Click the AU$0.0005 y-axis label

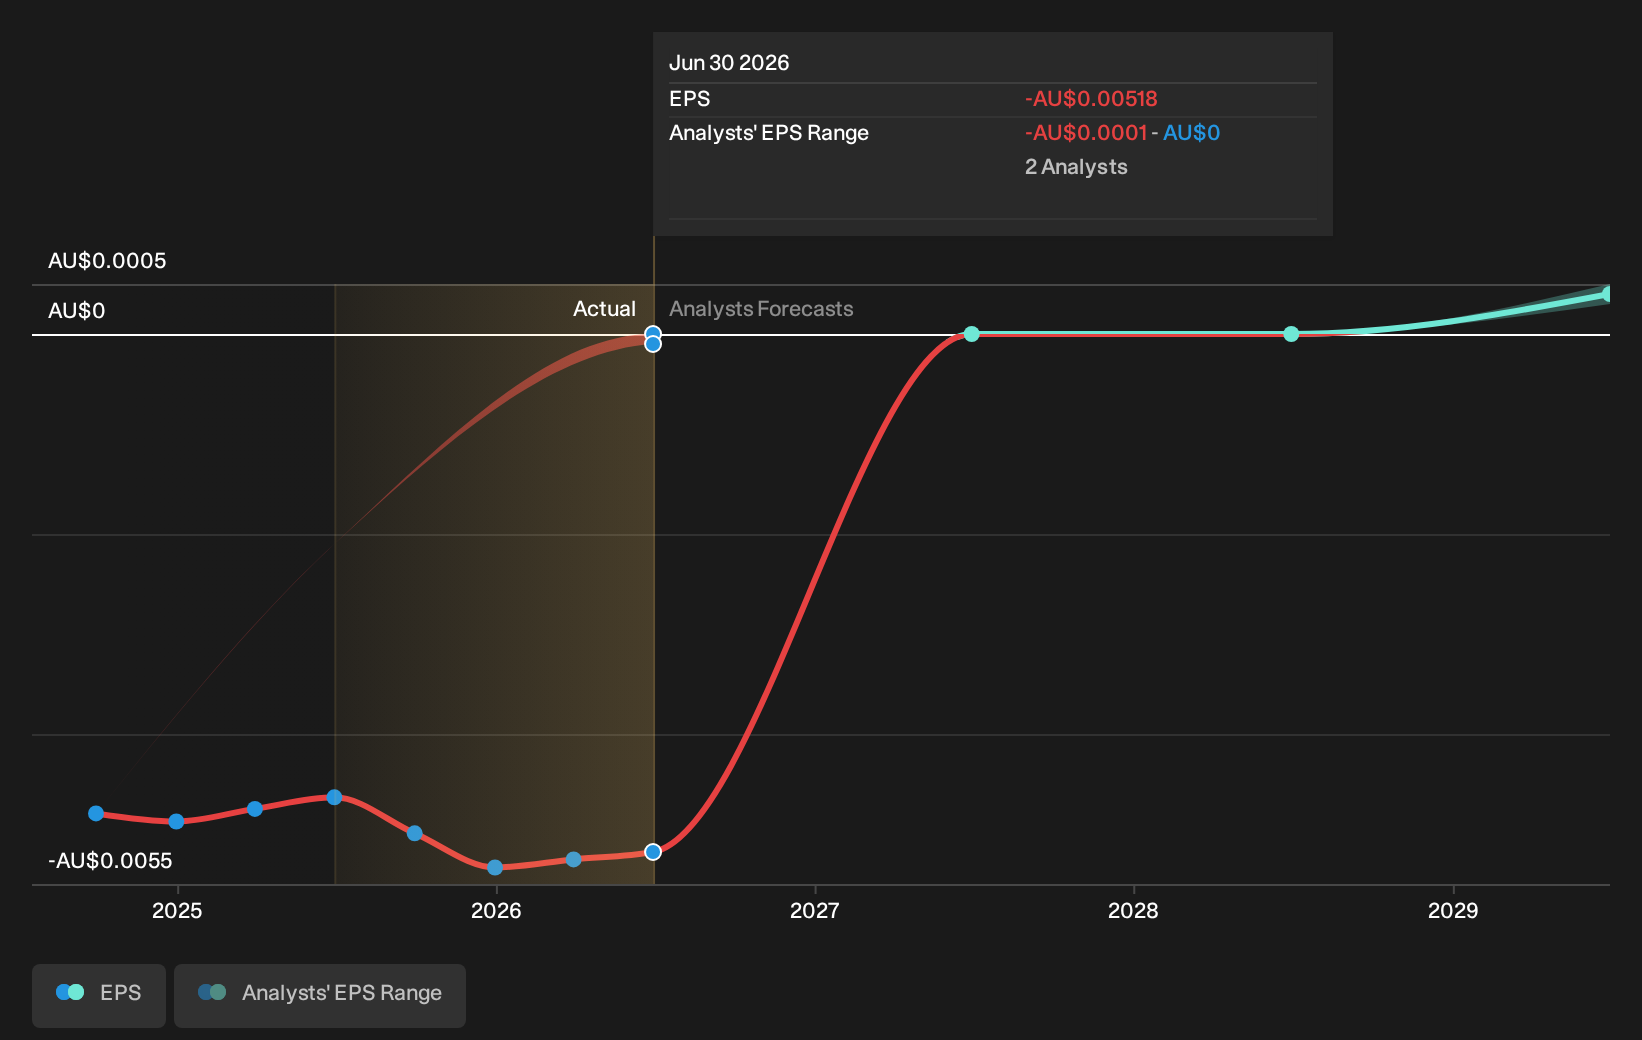pyautogui.click(x=107, y=261)
